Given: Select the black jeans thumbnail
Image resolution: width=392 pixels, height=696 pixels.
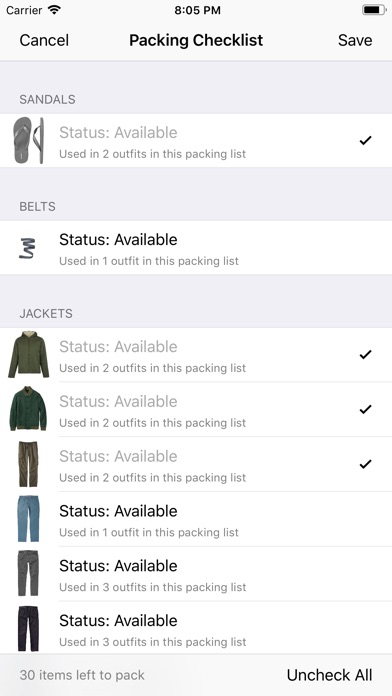Looking at the screenshot, I should click(28, 628).
